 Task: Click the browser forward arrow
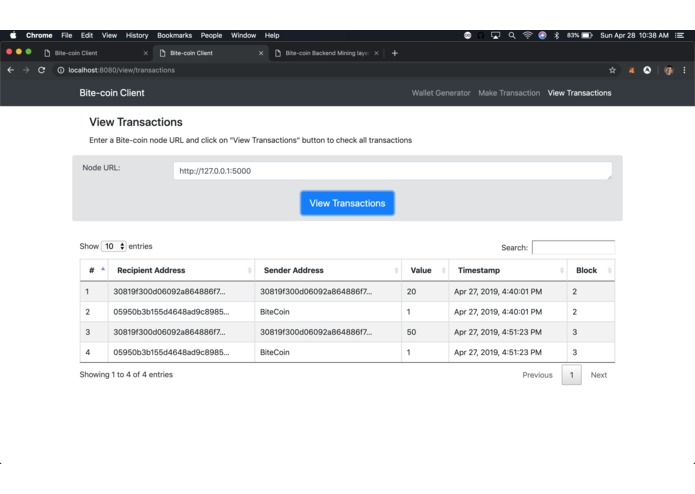click(x=26, y=70)
